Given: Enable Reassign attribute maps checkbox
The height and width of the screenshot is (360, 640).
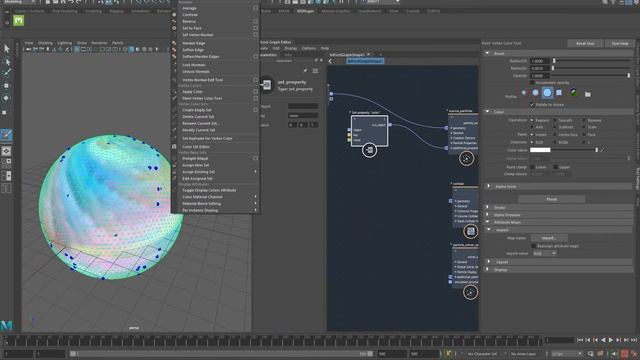Looking at the screenshot, I should (x=533, y=246).
